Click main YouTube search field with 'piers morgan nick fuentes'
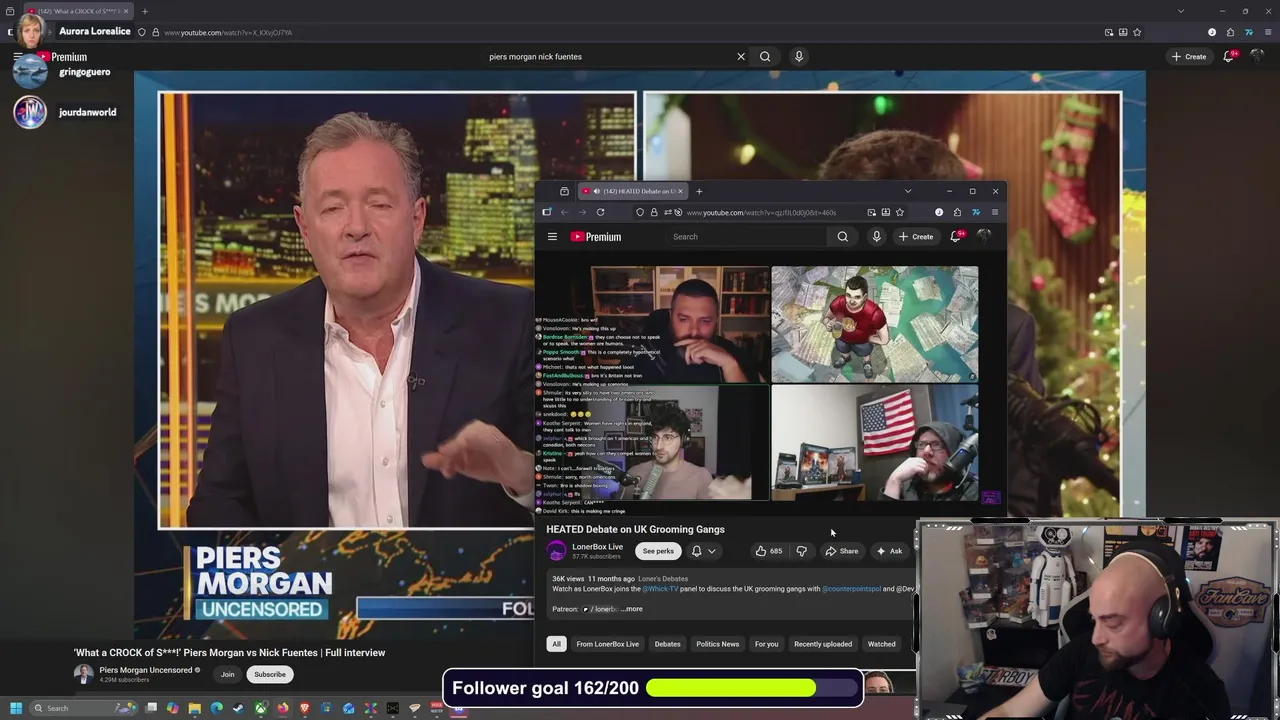Image resolution: width=1280 pixels, height=720 pixels. click(609, 57)
